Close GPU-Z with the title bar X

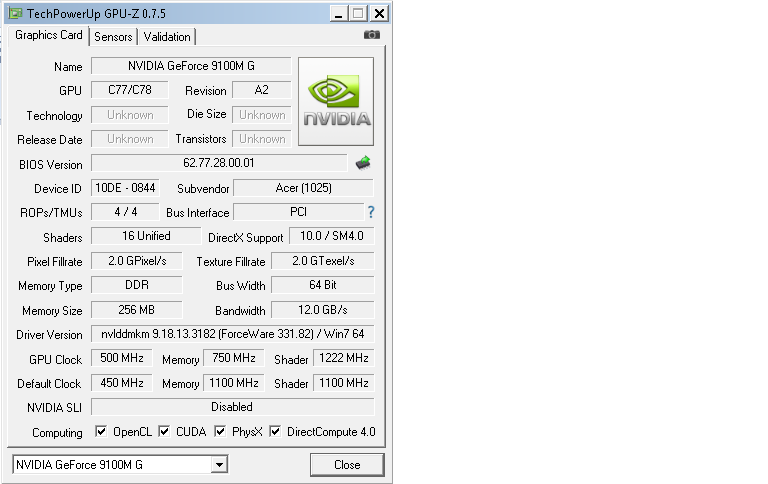pos(379,13)
